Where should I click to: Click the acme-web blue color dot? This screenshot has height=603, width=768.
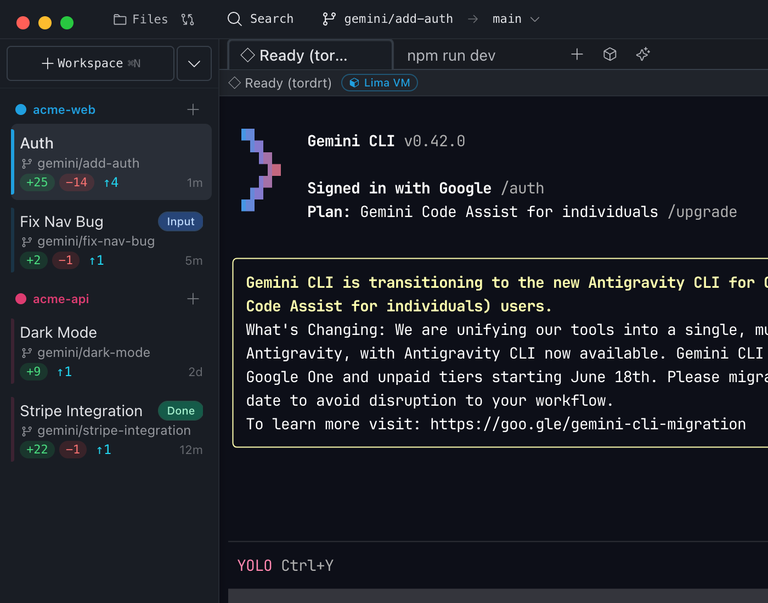[x=21, y=110]
